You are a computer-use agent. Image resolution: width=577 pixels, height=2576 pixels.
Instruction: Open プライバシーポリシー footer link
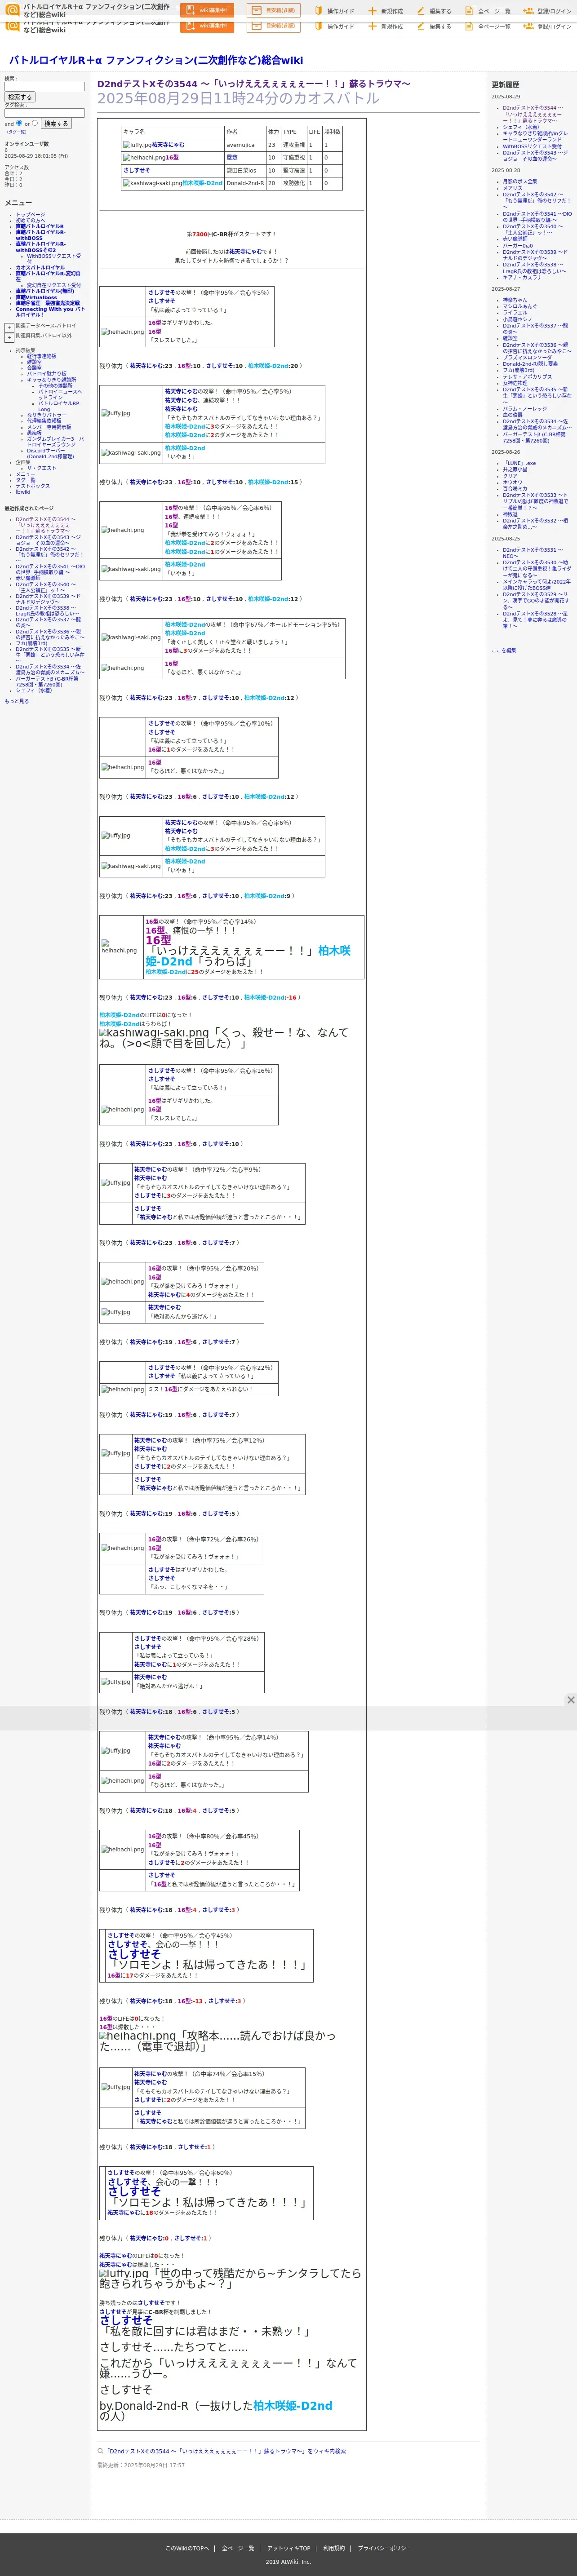[385, 2548]
